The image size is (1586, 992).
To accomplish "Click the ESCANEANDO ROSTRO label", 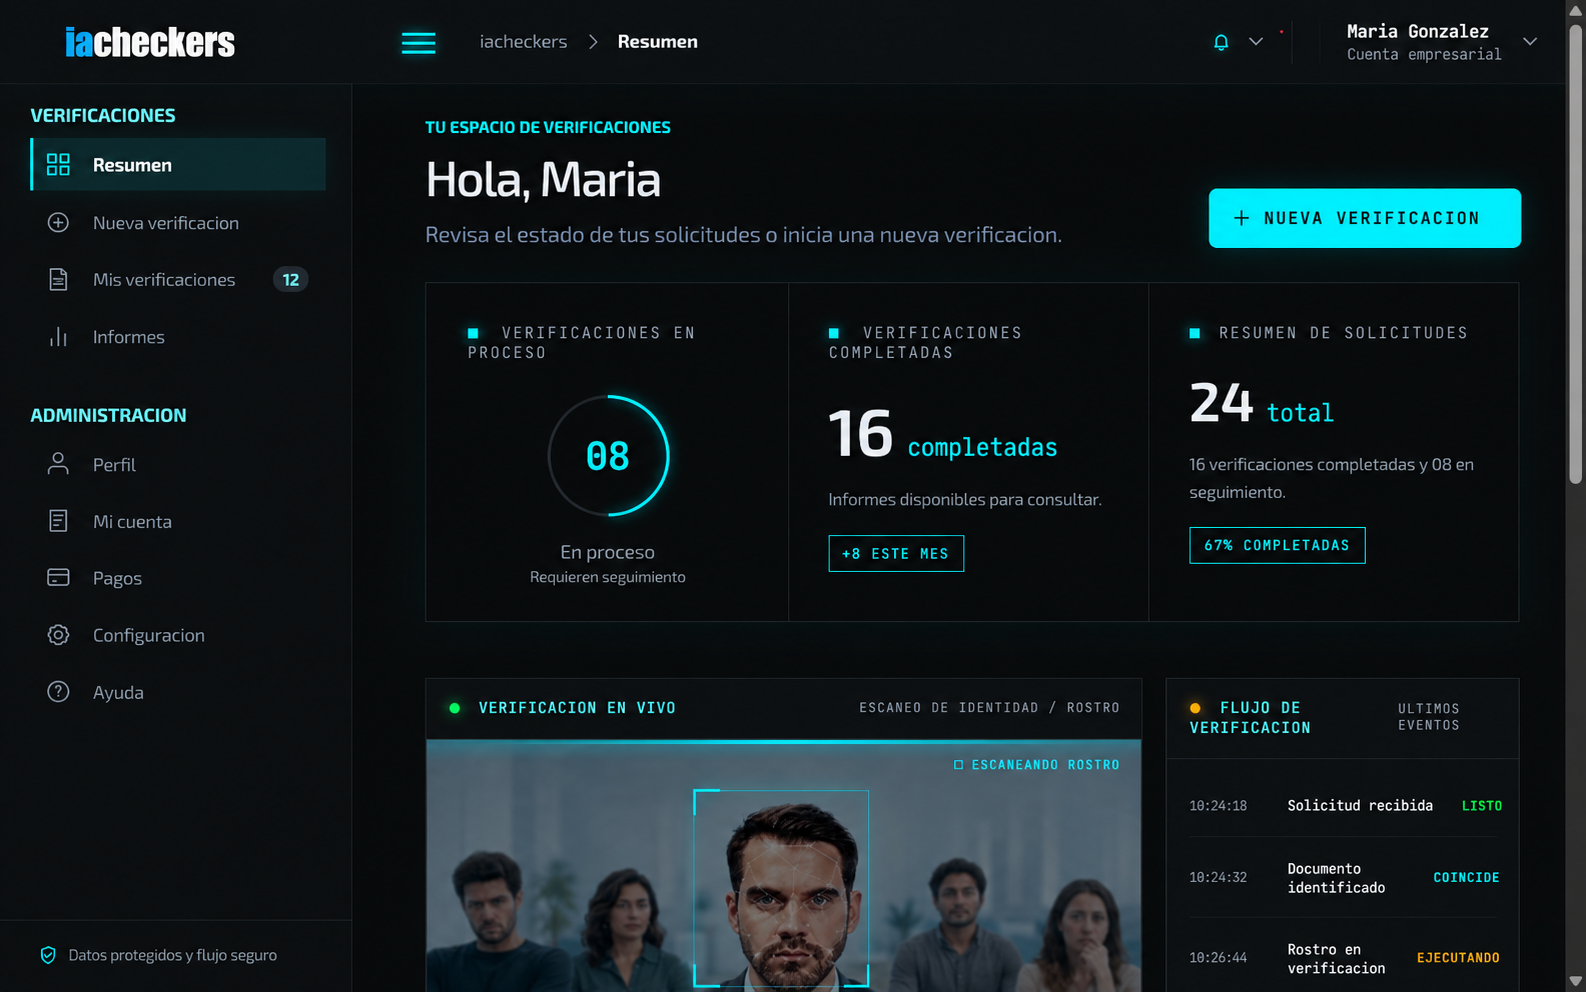I will pyautogui.click(x=1037, y=765).
